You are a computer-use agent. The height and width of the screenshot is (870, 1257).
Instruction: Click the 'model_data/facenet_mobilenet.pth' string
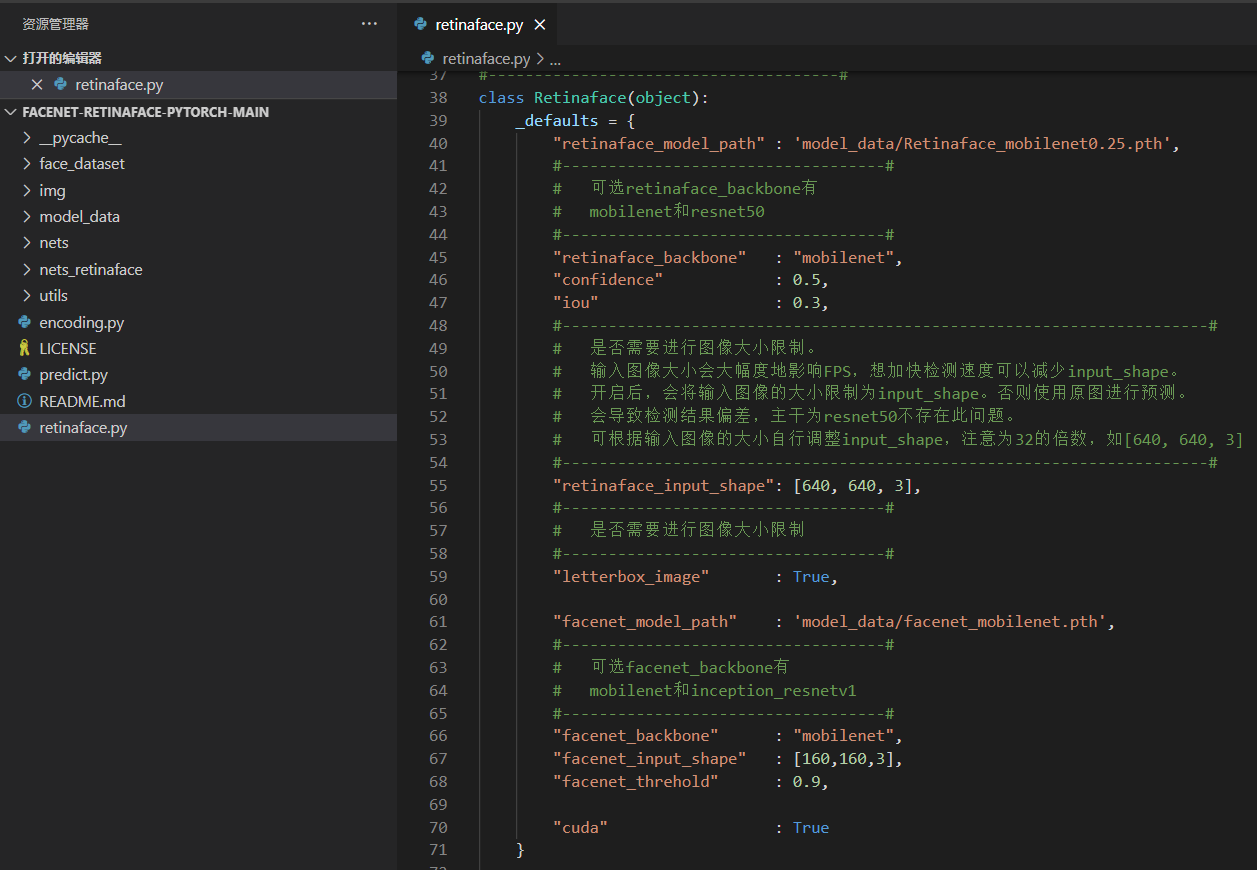[950, 622]
